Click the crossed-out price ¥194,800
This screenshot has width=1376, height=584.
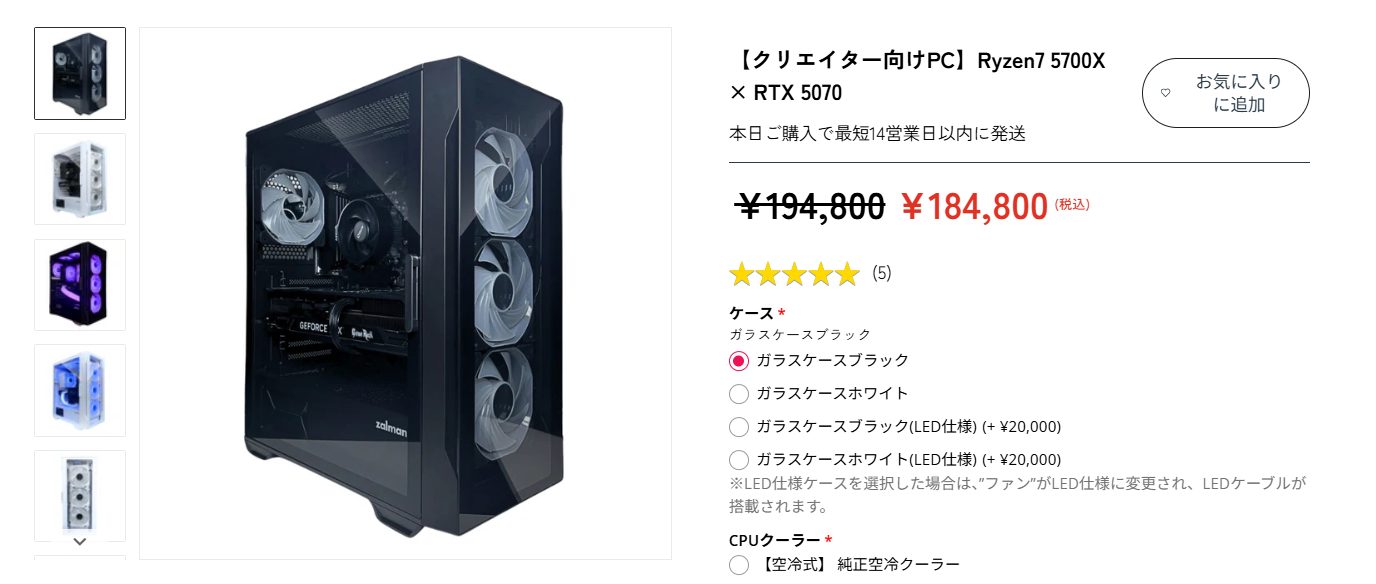coord(810,207)
